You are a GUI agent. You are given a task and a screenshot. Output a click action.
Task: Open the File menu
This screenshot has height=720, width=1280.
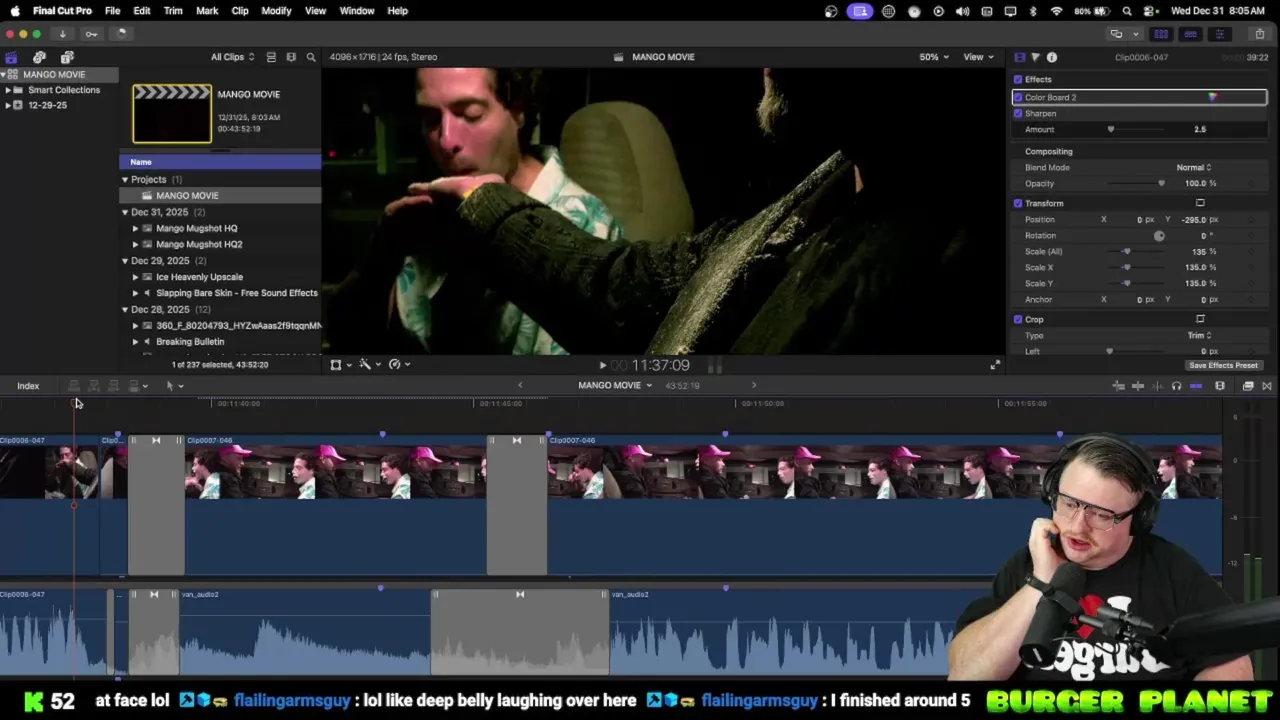[x=112, y=11]
